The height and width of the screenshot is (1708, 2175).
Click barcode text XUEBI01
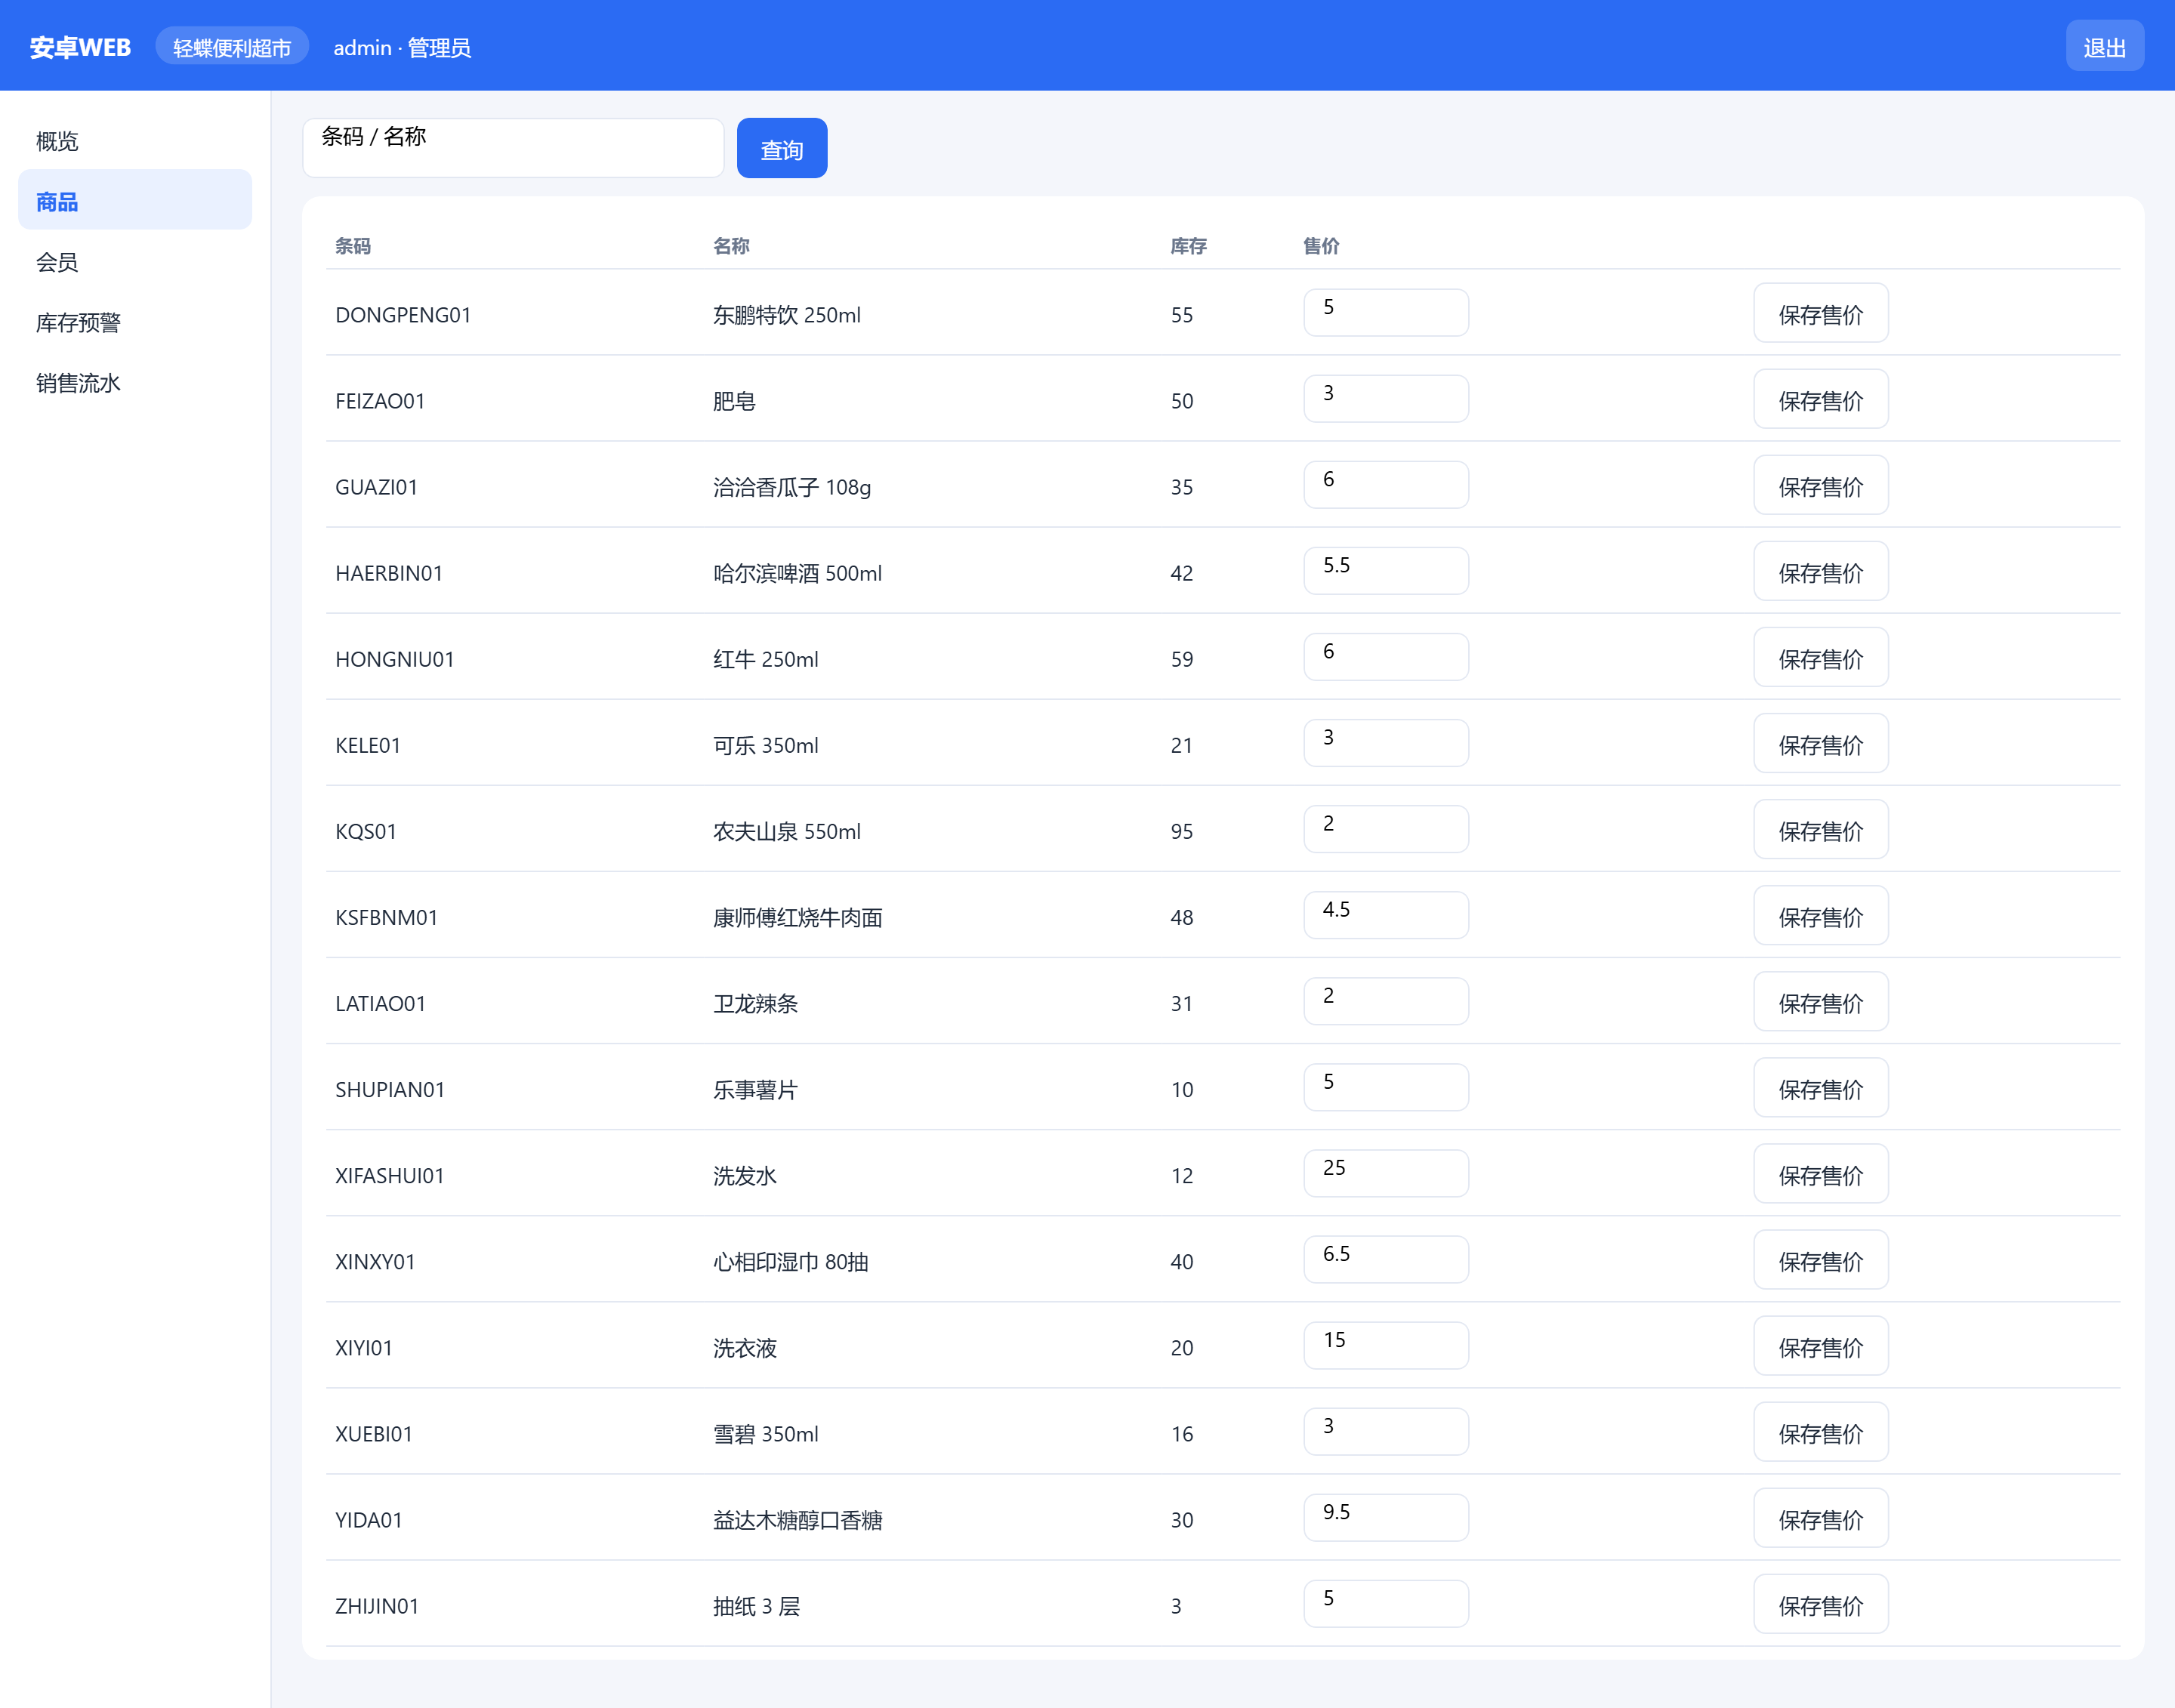[374, 1434]
